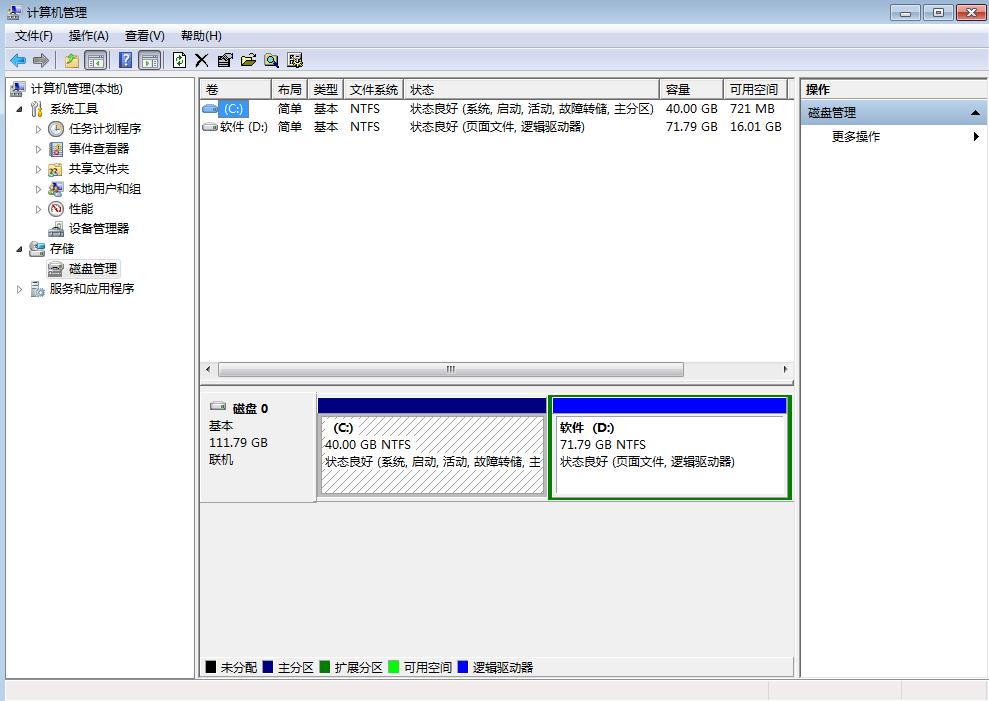Click the Forward arrow toolbar icon
The image size is (989, 701).
pyautogui.click(x=41, y=61)
